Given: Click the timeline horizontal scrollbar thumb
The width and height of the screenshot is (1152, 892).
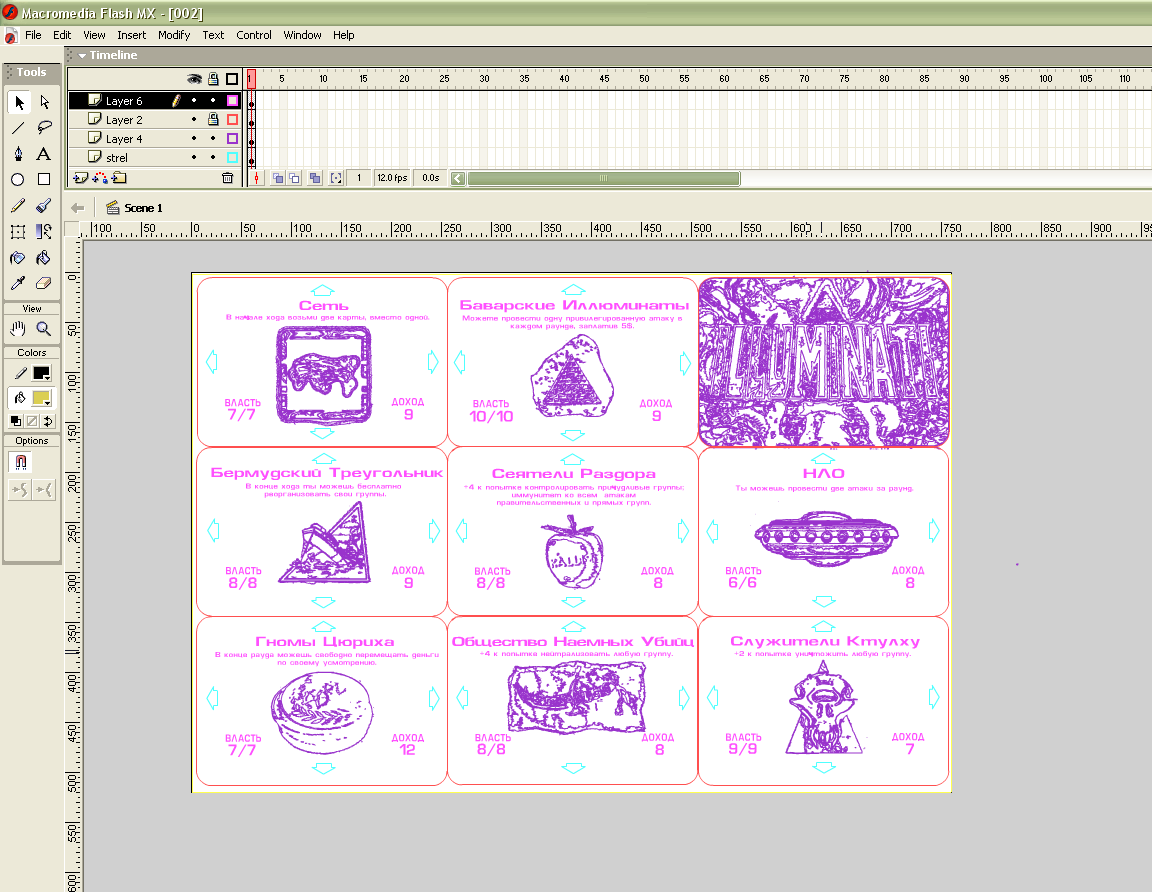Looking at the screenshot, I should coord(603,178).
